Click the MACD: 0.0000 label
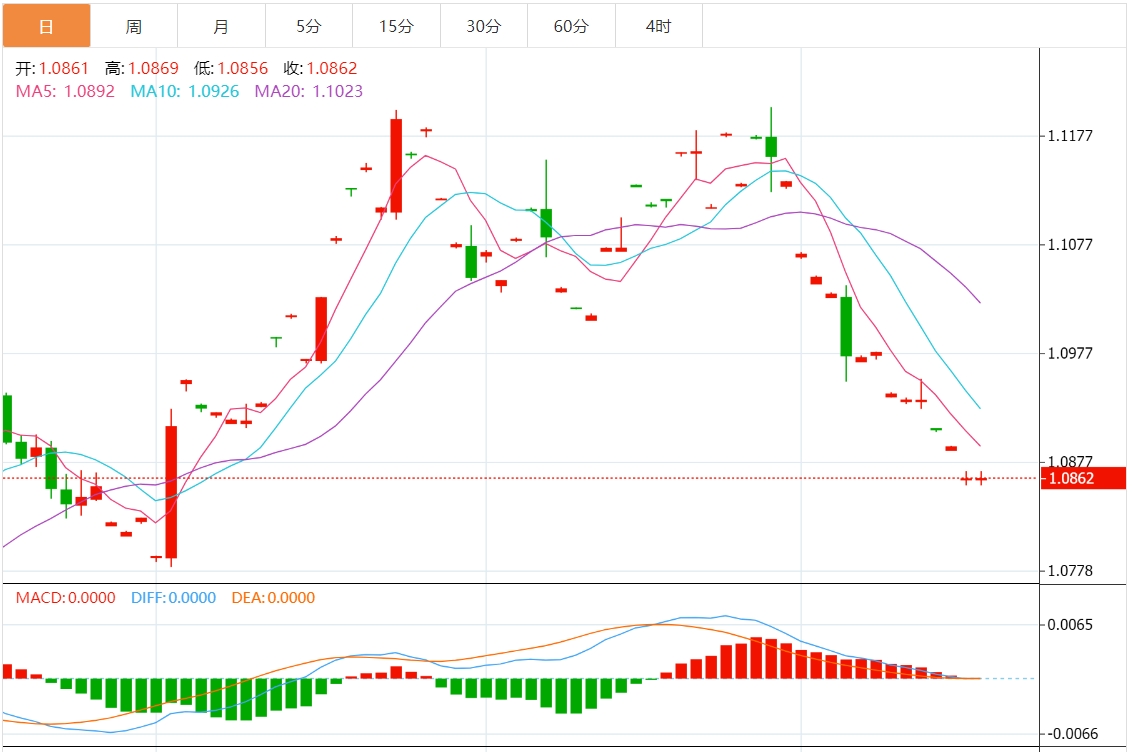Viewport: 1132px width, 752px height. pyautogui.click(x=66, y=598)
